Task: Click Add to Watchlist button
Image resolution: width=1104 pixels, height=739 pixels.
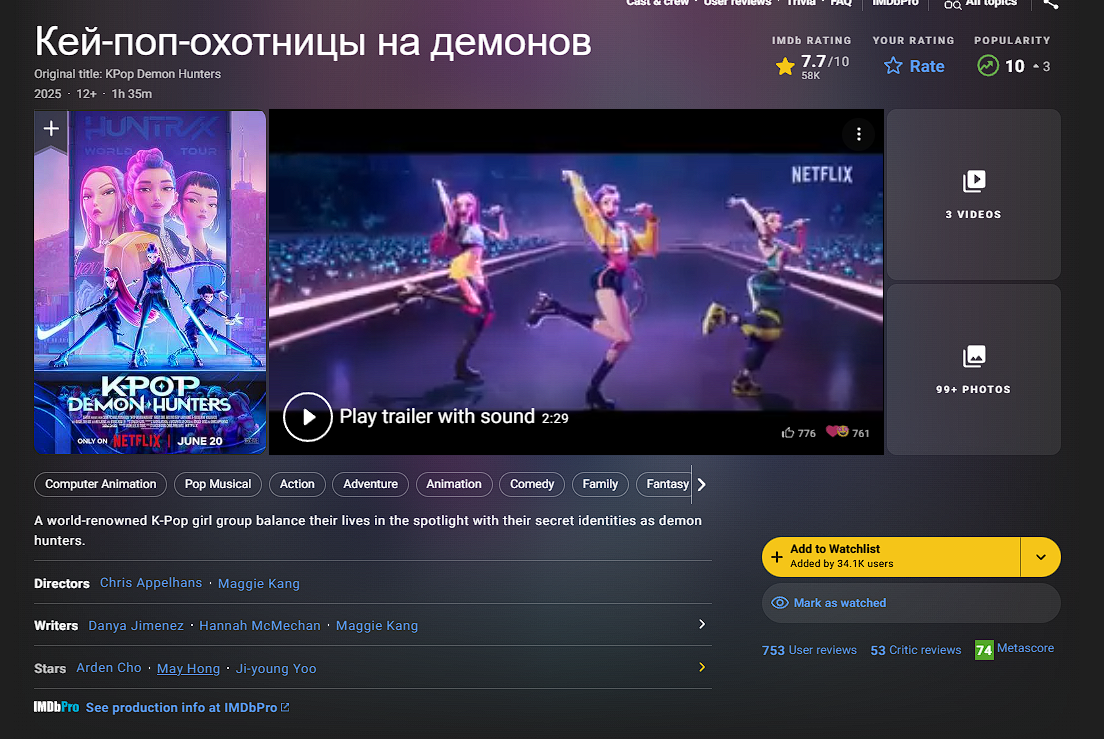Action: coord(891,557)
